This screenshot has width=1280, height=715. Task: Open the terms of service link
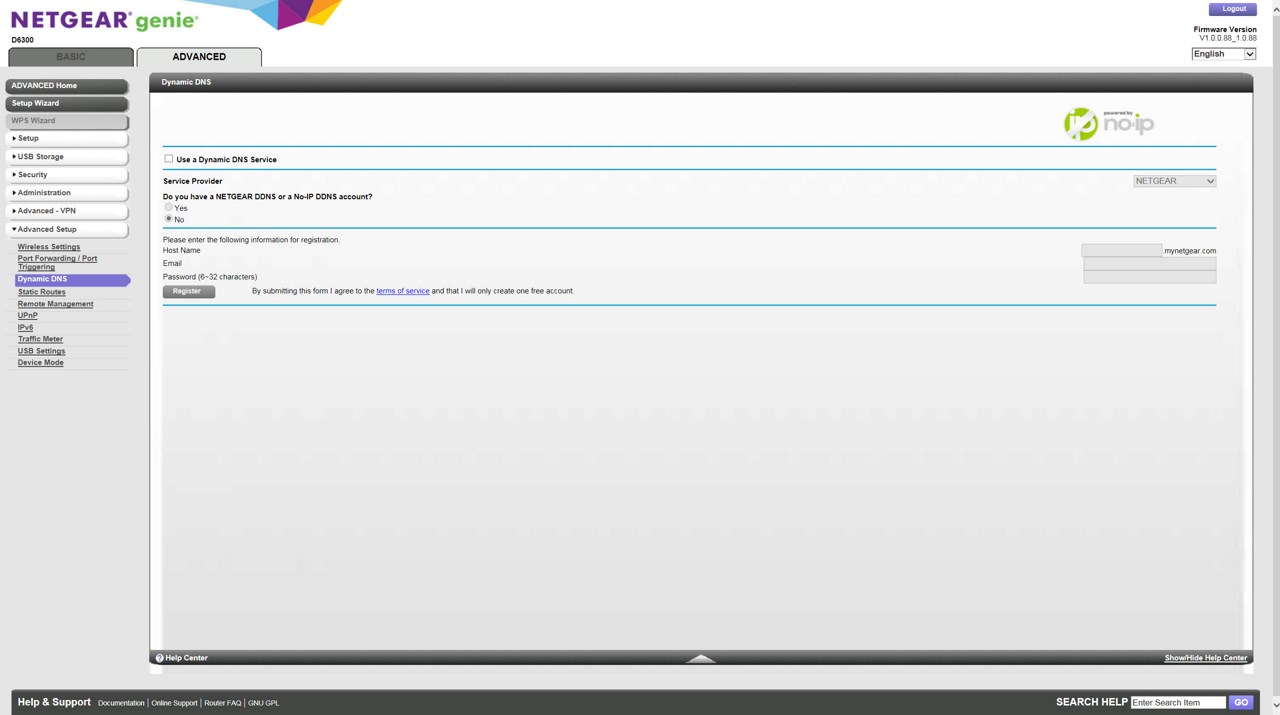pyautogui.click(x=403, y=291)
